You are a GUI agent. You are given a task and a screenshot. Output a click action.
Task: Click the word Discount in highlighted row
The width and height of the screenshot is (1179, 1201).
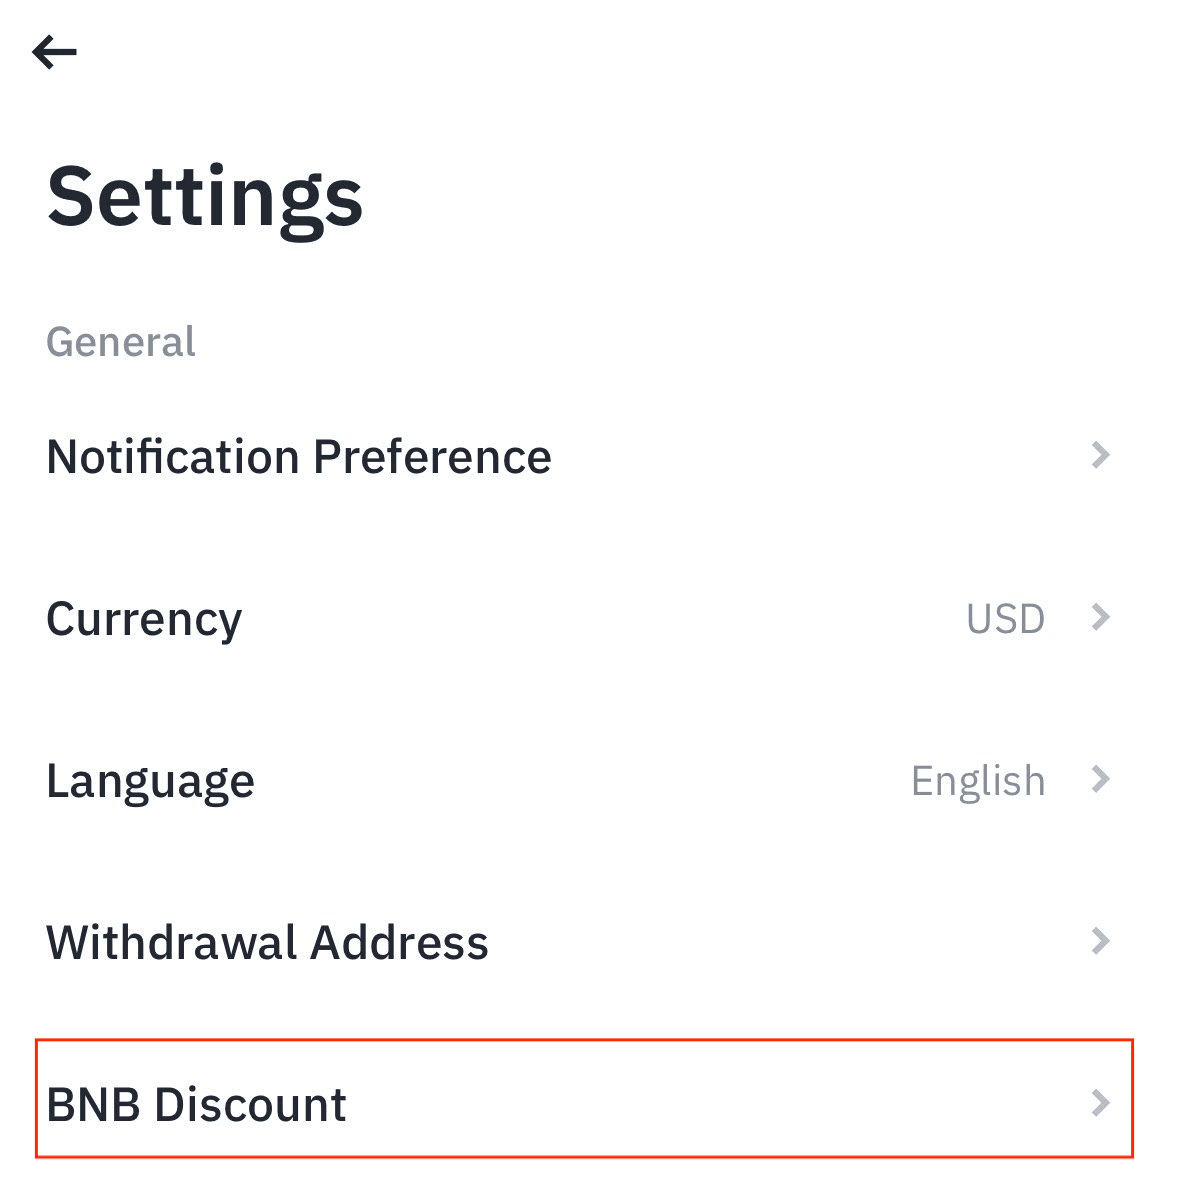250,1105
